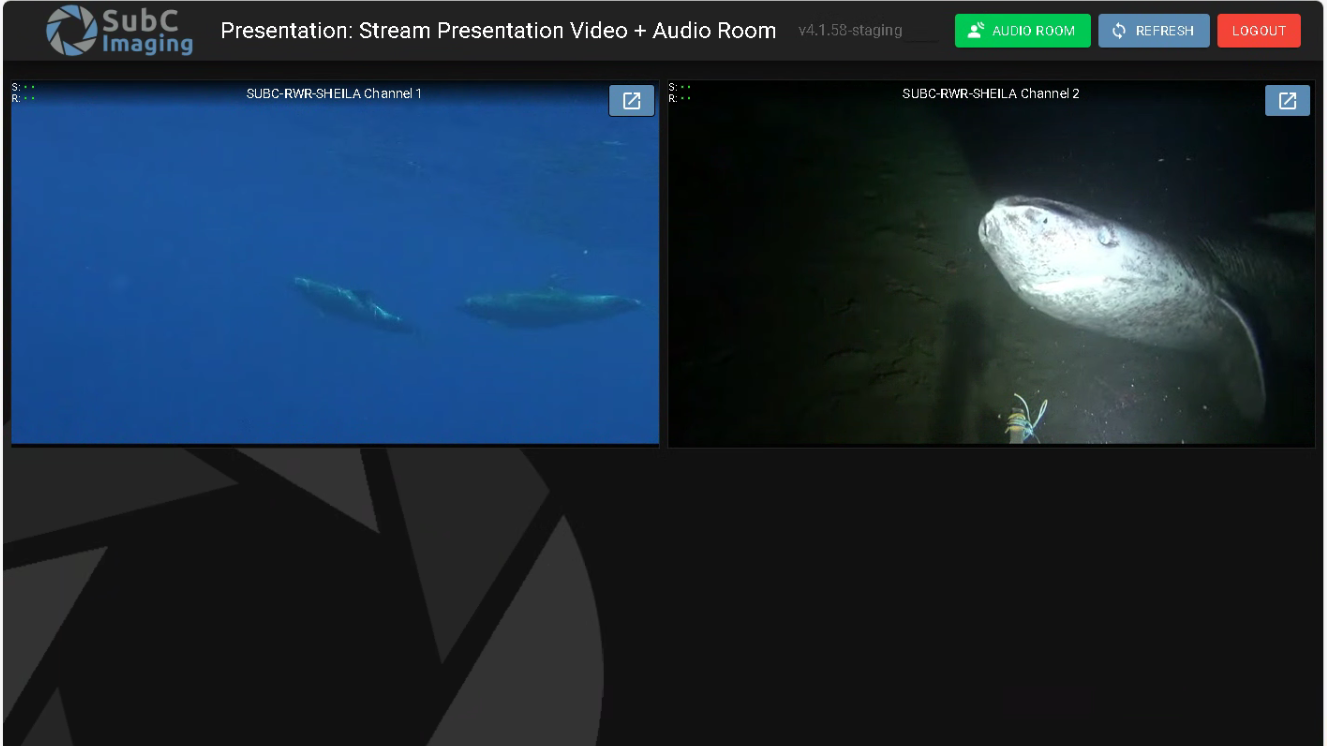Pop out the Channel 2 video stream

(1287, 100)
